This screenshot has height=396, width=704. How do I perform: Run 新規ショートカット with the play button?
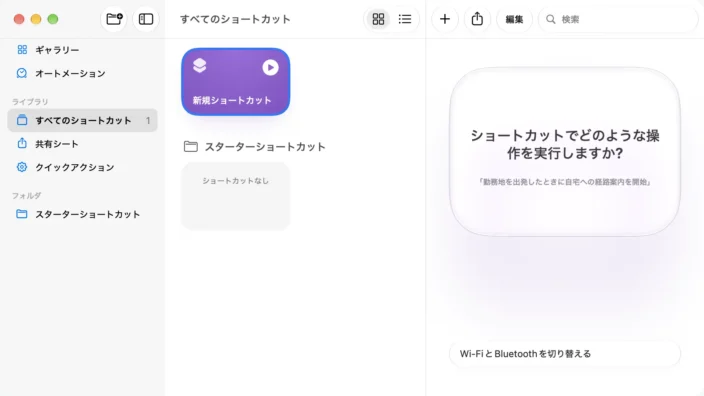[270, 67]
